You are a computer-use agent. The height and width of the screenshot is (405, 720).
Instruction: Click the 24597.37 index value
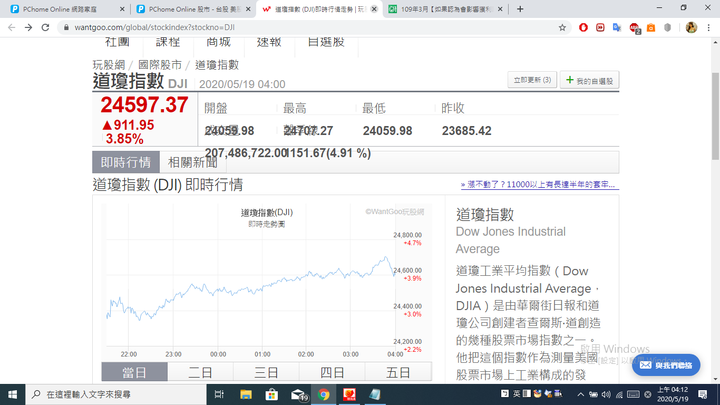(144, 105)
